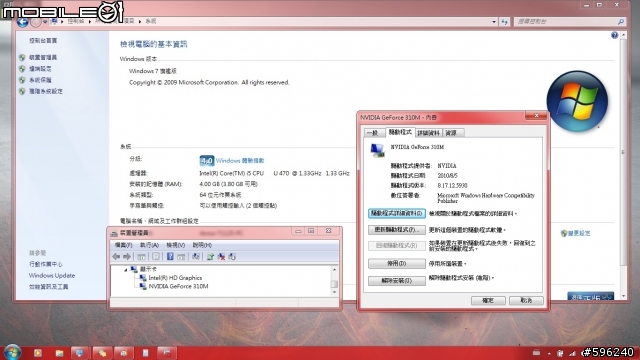Screen dimensions: 640x360
Task: Click Back arrow in Device Manager toolbar
Action: pos(116,256)
